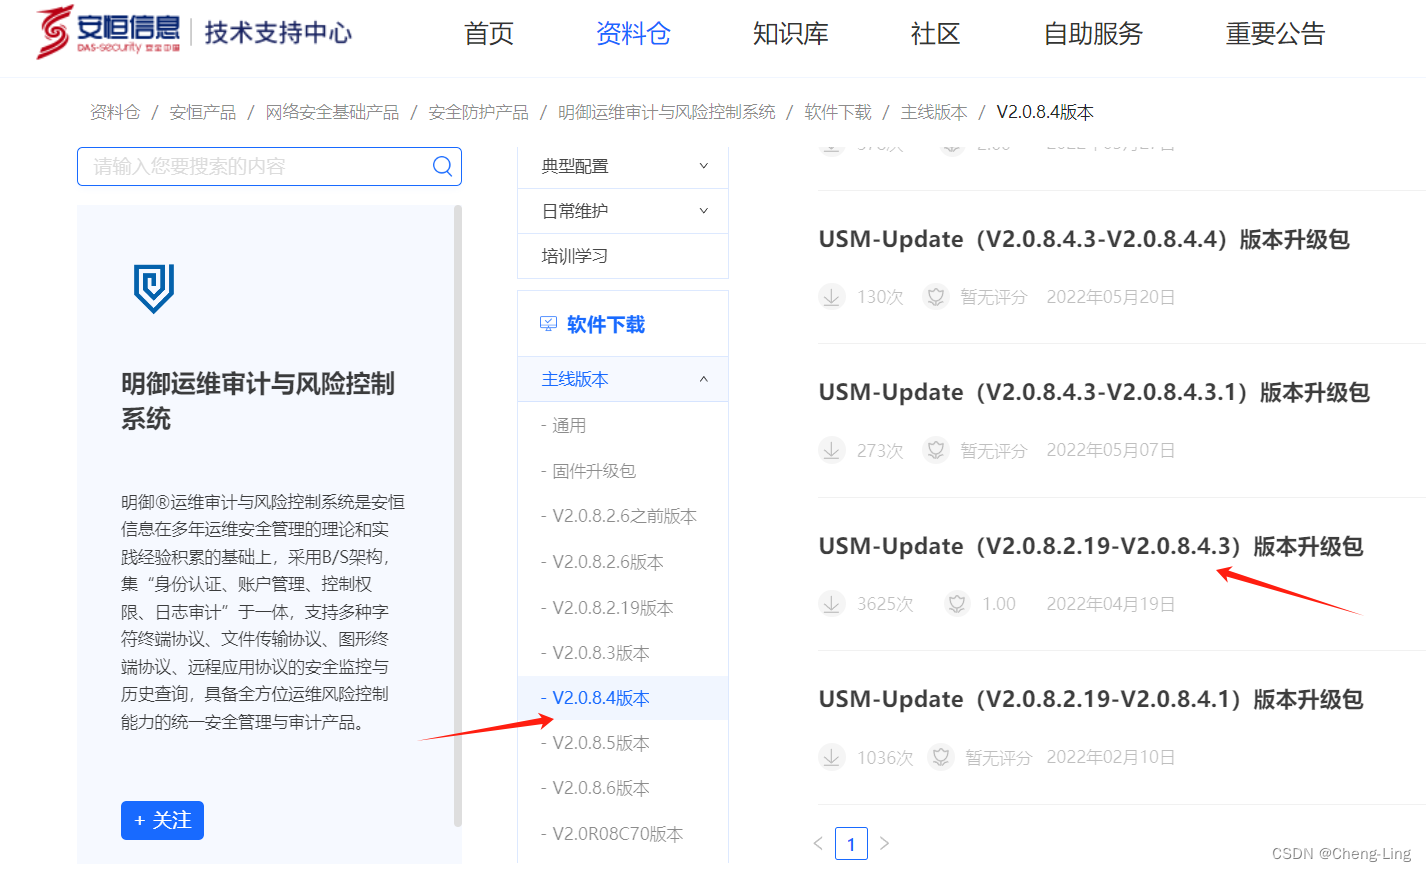This screenshot has width=1426, height=872.
Task: Click 网络安全基础产品 in breadcrumb
Action: coord(332,112)
